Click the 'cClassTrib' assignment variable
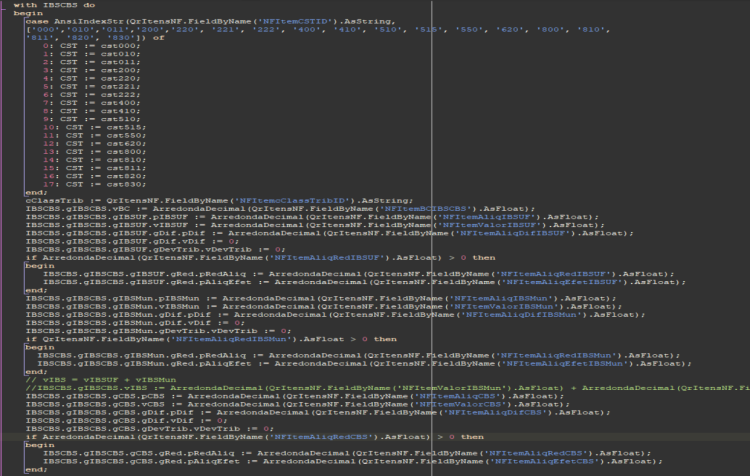This screenshot has width=750, height=476. (55, 200)
